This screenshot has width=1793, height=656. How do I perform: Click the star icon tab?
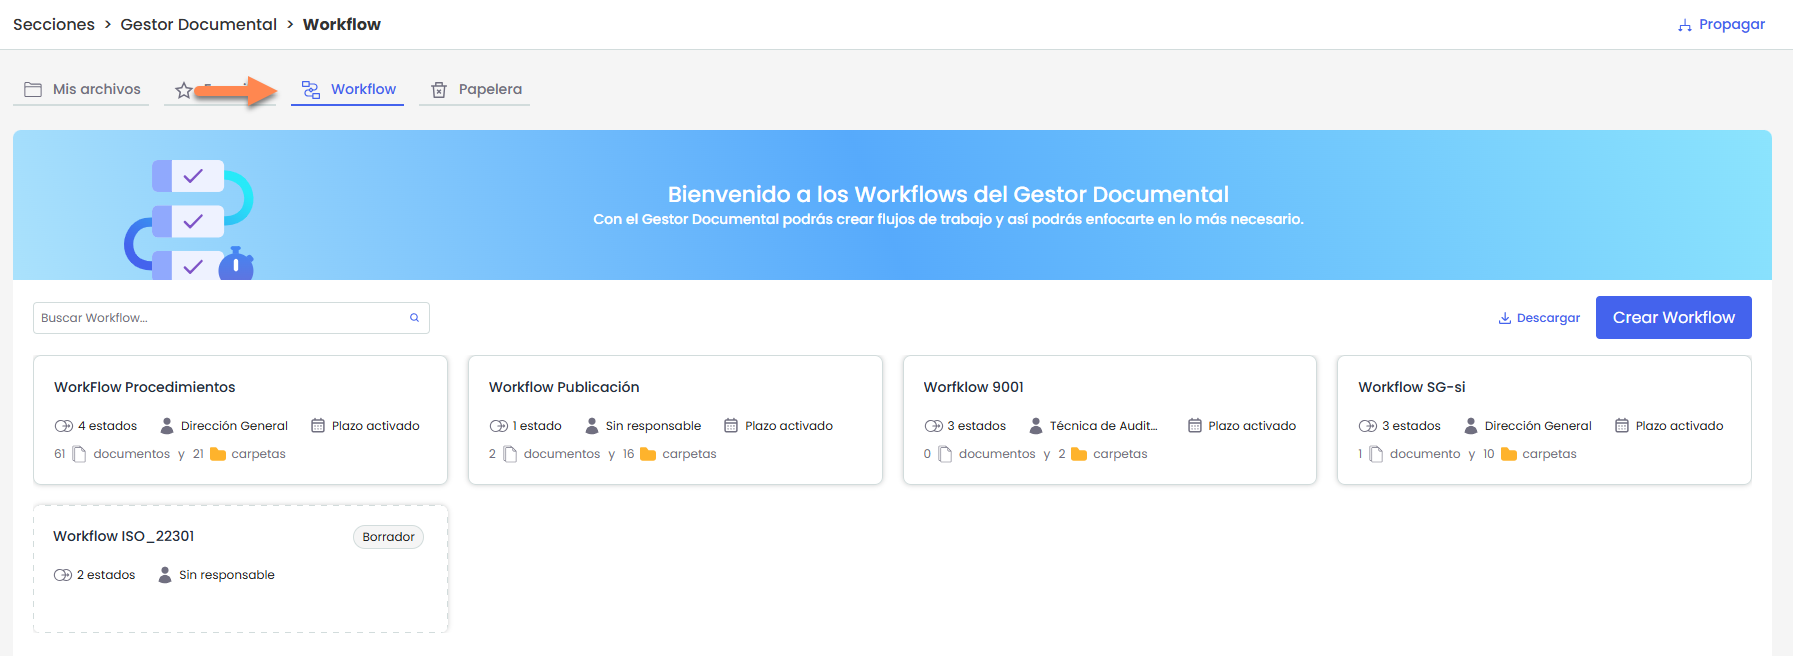point(183,90)
